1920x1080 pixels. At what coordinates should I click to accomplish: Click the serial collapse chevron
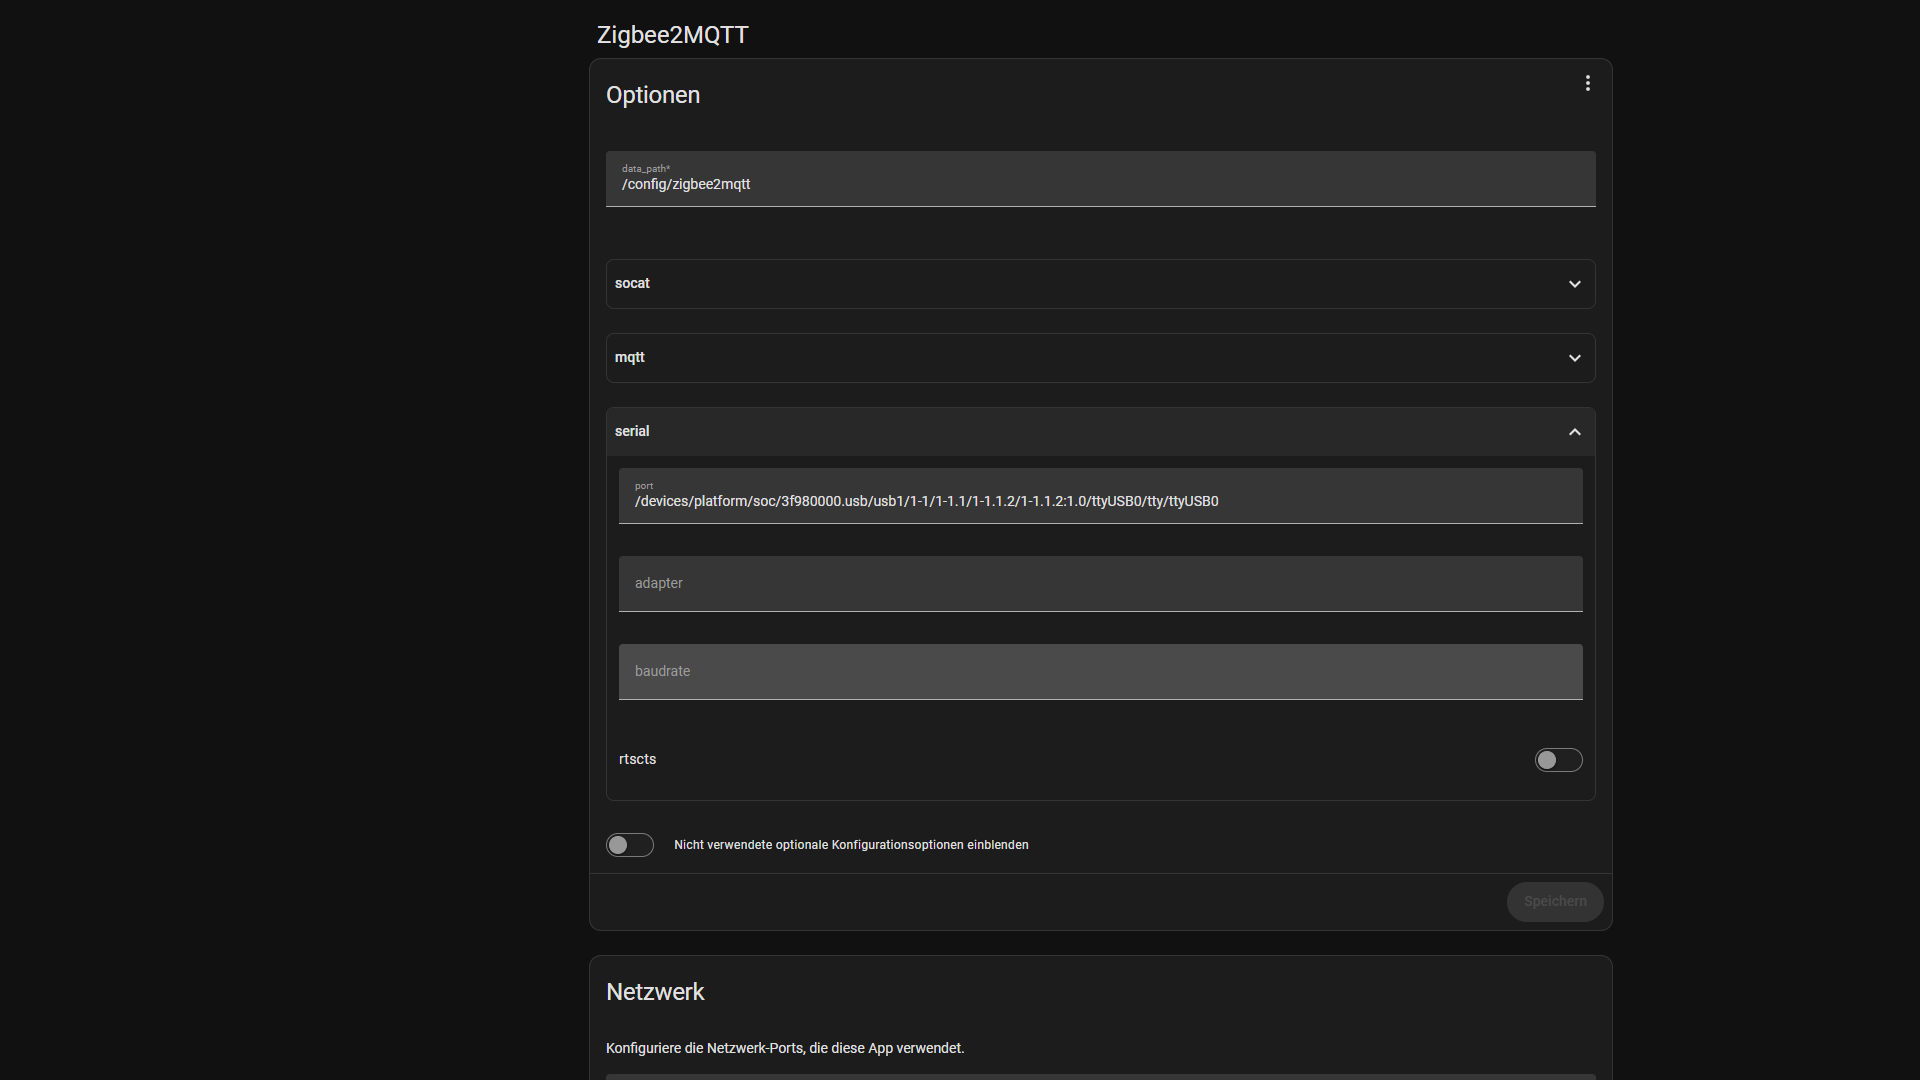[x=1574, y=432]
